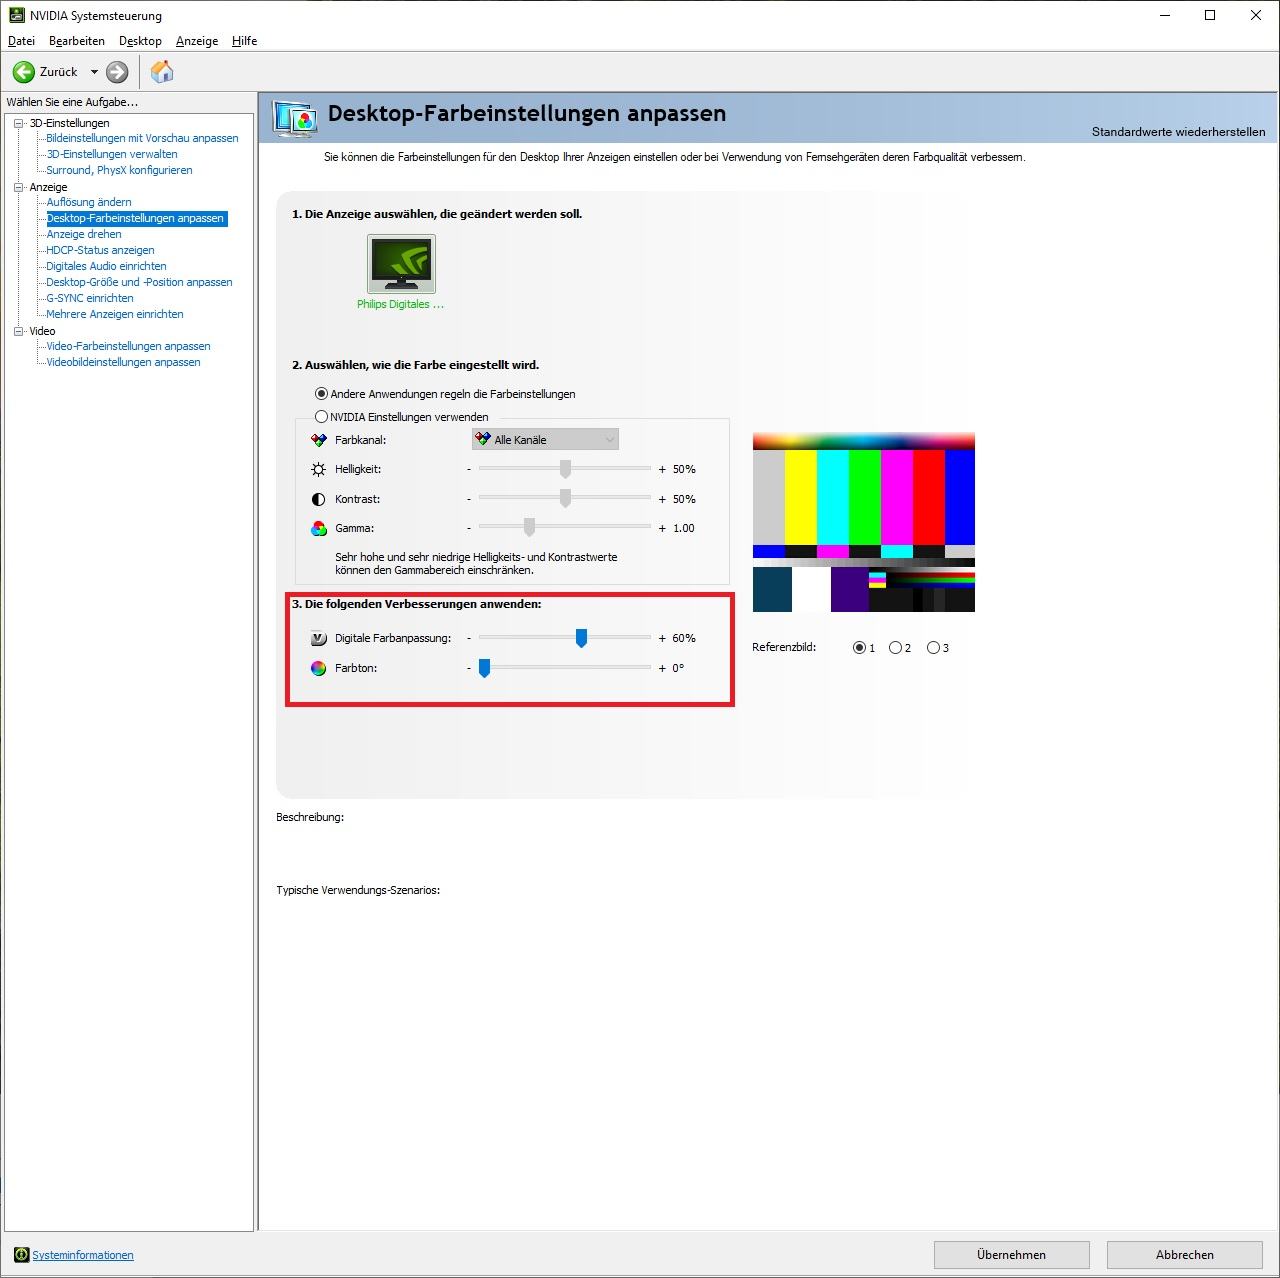Open HDCP-Status anzeigen

coord(100,250)
